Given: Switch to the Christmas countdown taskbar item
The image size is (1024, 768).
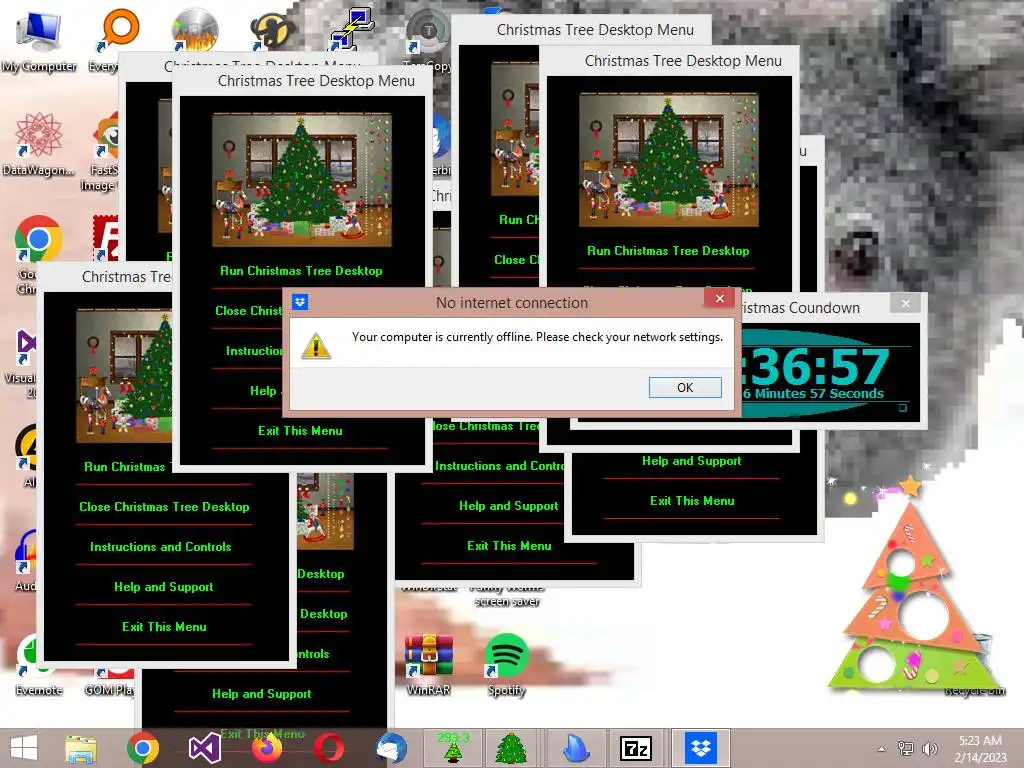Looking at the screenshot, I should click(453, 748).
